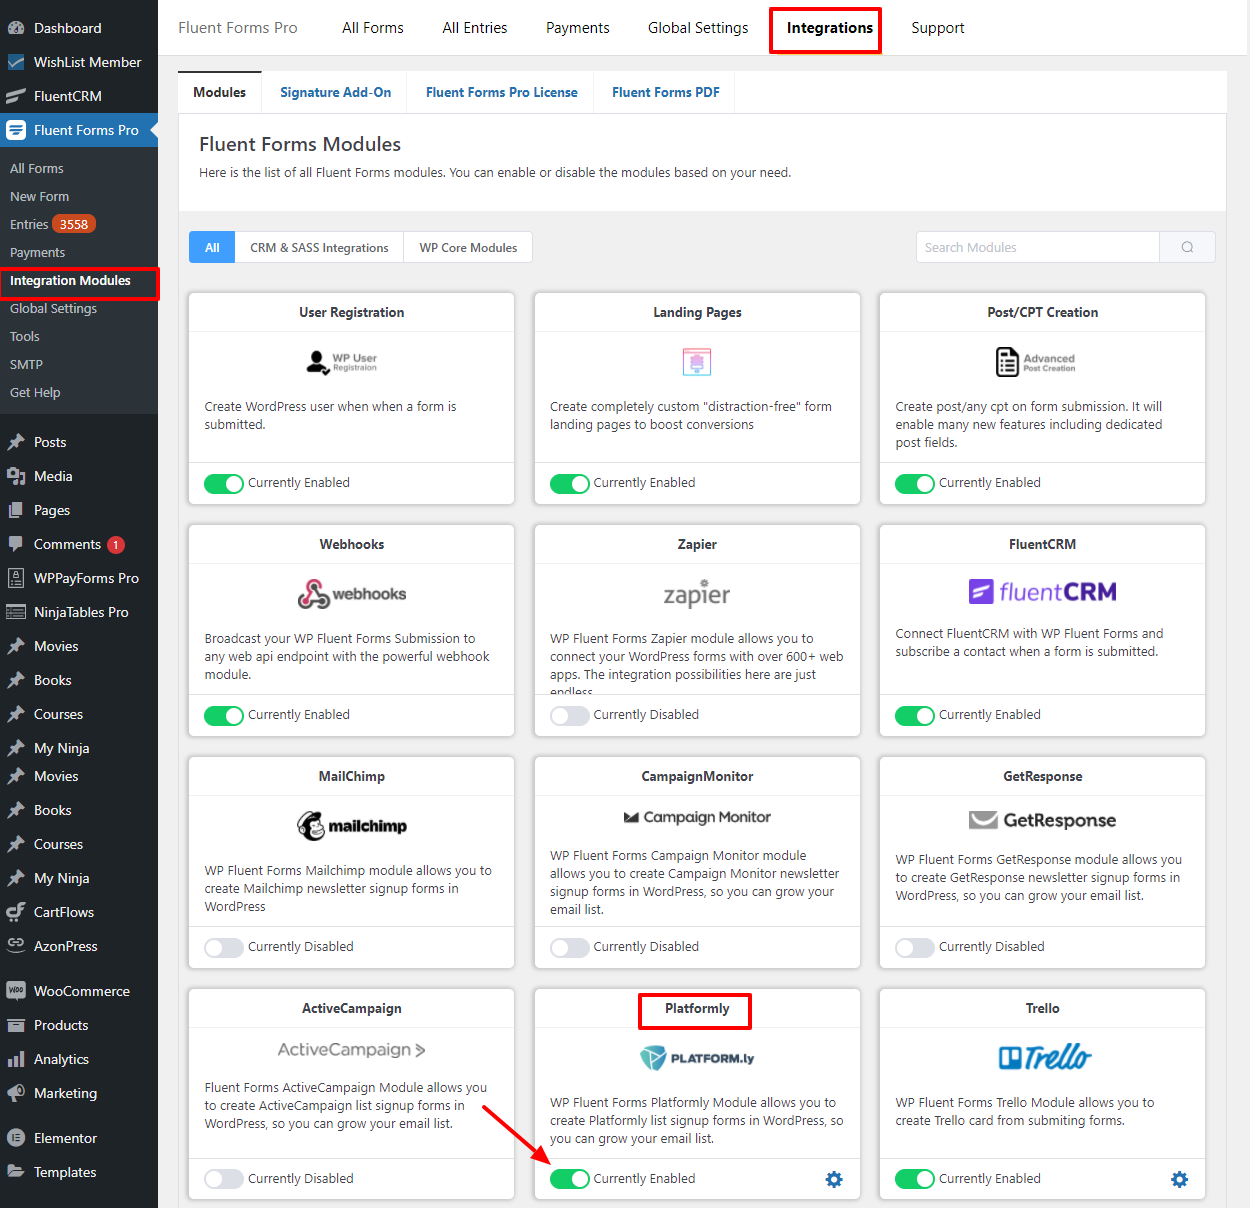Click the Dashboard icon in sidebar
1250x1208 pixels.
(16, 28)
